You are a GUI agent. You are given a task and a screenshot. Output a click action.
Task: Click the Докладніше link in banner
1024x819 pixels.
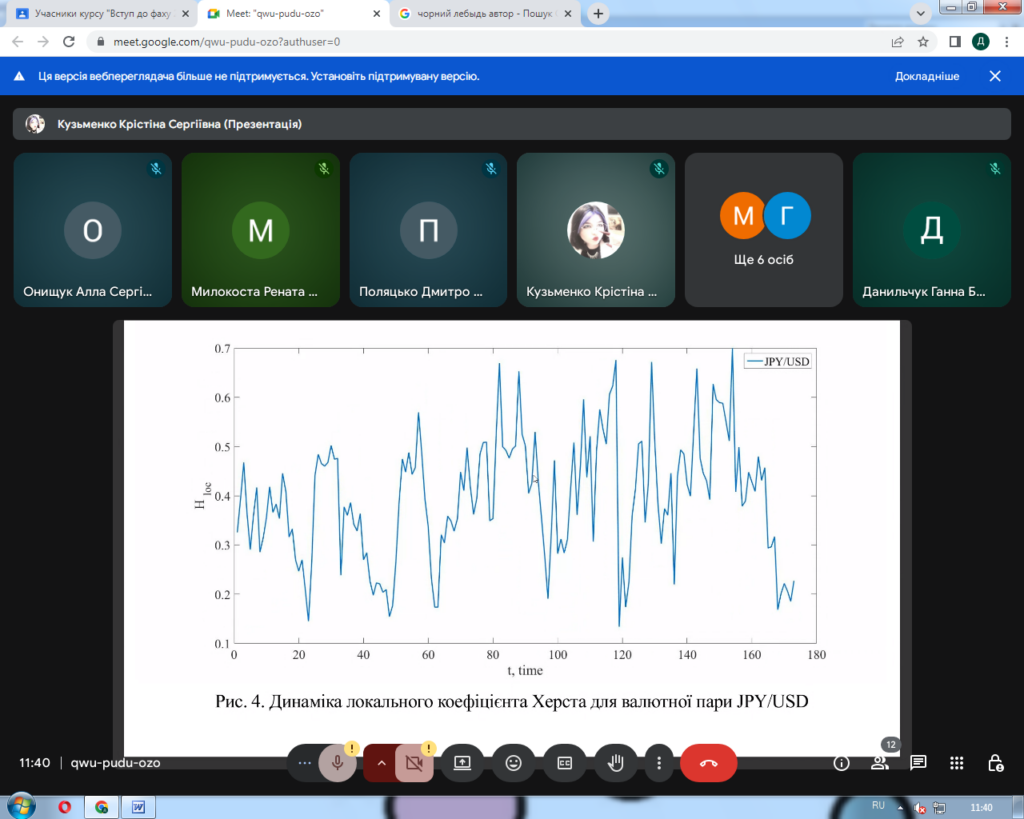point(927,76)
